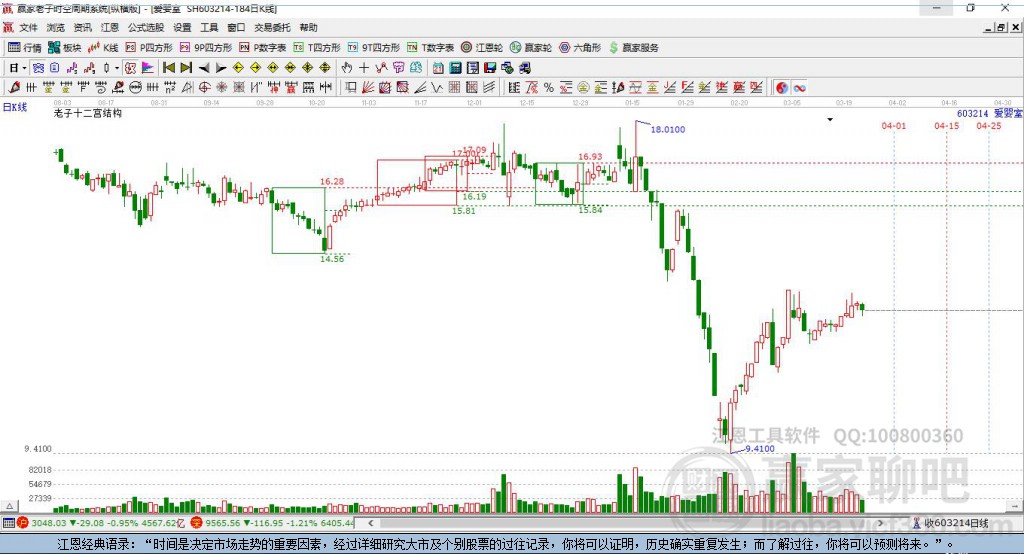Click the horizontal scrollbar left arrow
The image size is (1024, 554).
pyautogui.click(x=371, y=523)
